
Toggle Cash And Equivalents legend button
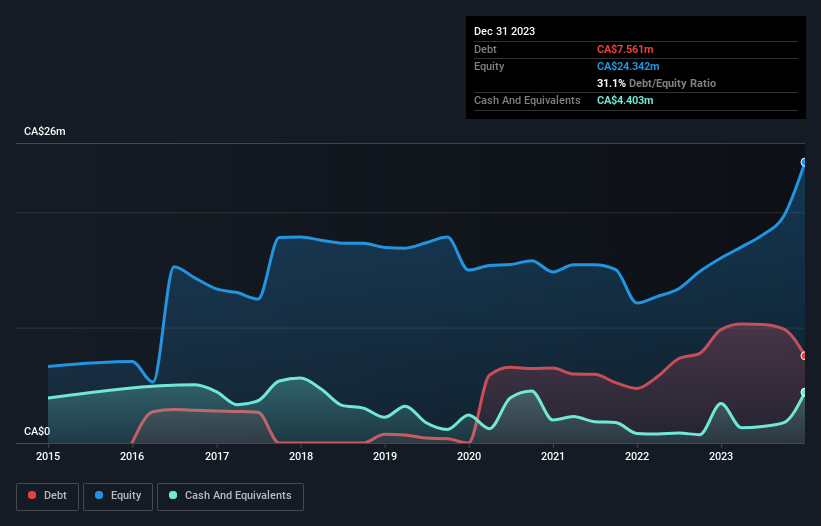(x=230, y=496)
